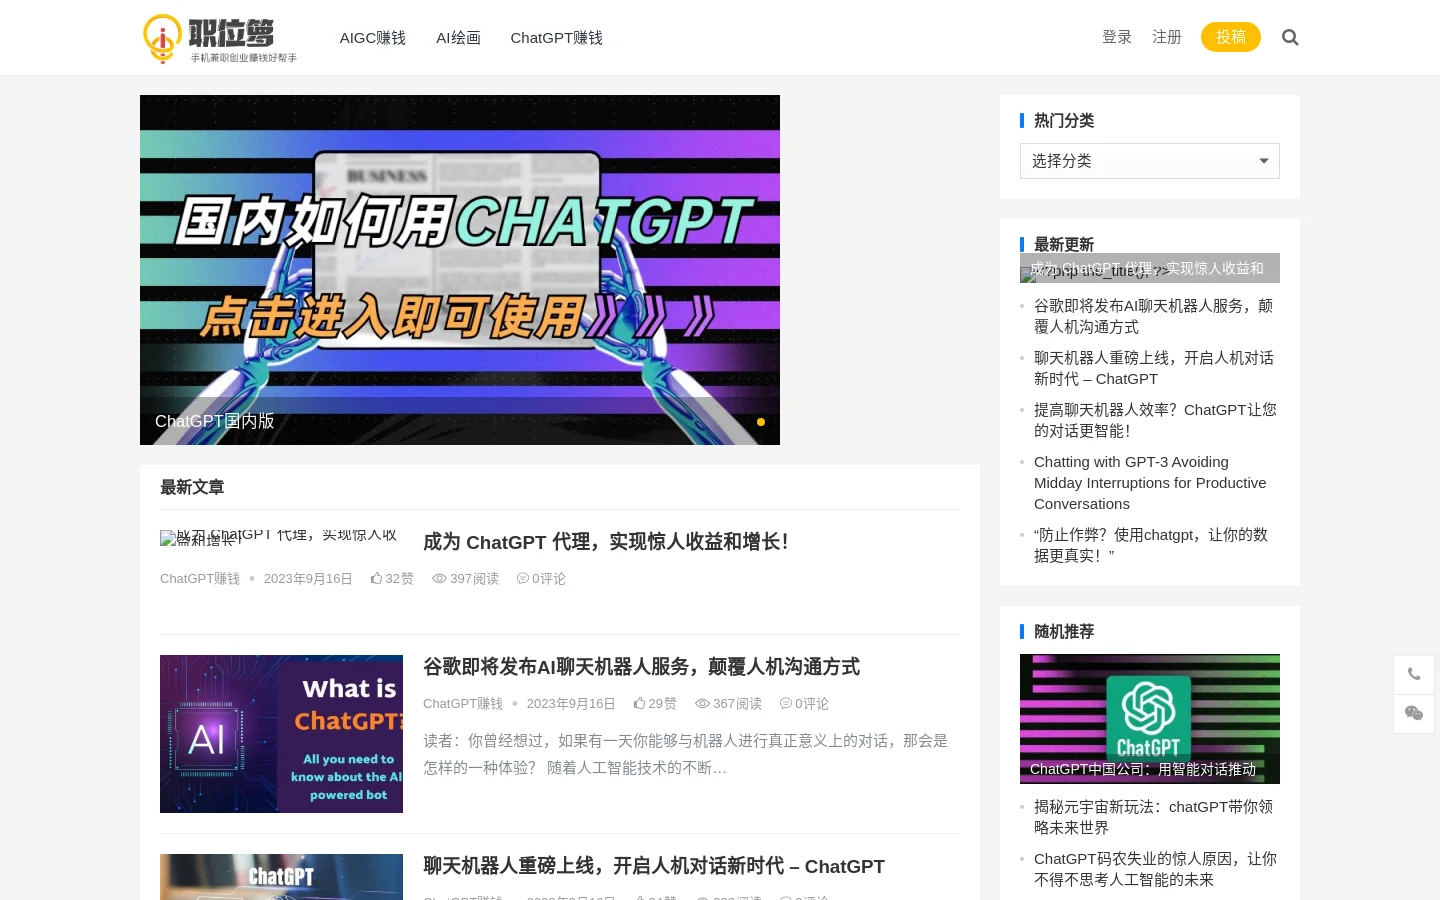Open sidebar link "防止作弊？使用chatgpt
Image resolution: width=1440 pixels, height=900 pixels.
[1151, 545]
